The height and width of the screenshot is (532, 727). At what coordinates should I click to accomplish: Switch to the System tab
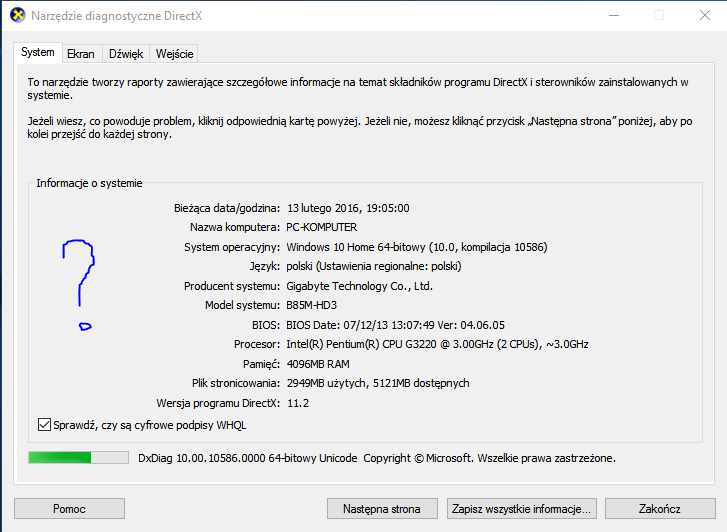pos(38,52)
